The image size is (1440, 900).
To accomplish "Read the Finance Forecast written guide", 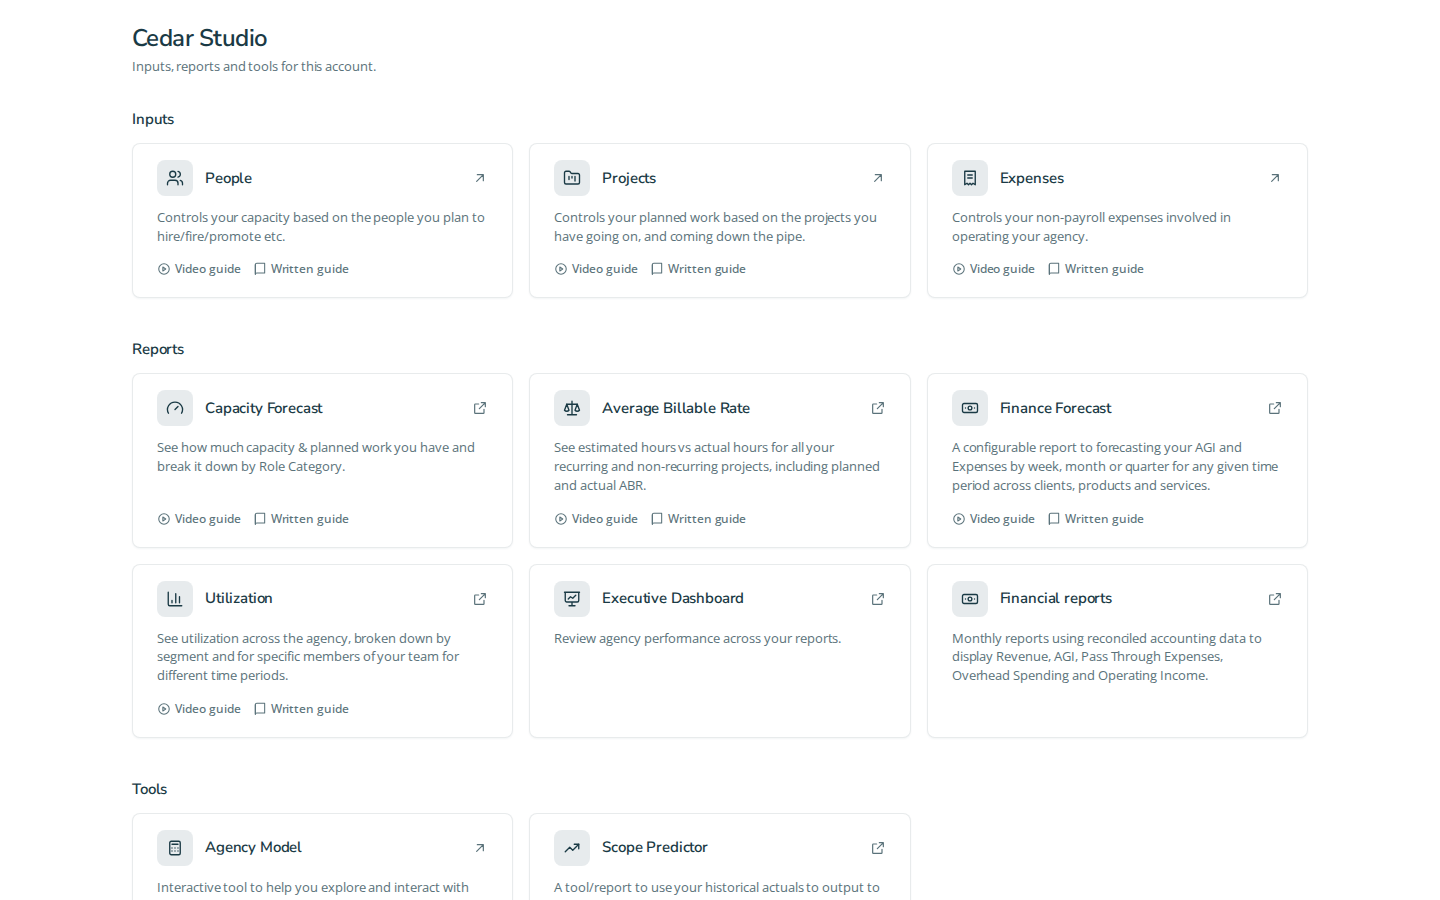I will coord(1096,519).
